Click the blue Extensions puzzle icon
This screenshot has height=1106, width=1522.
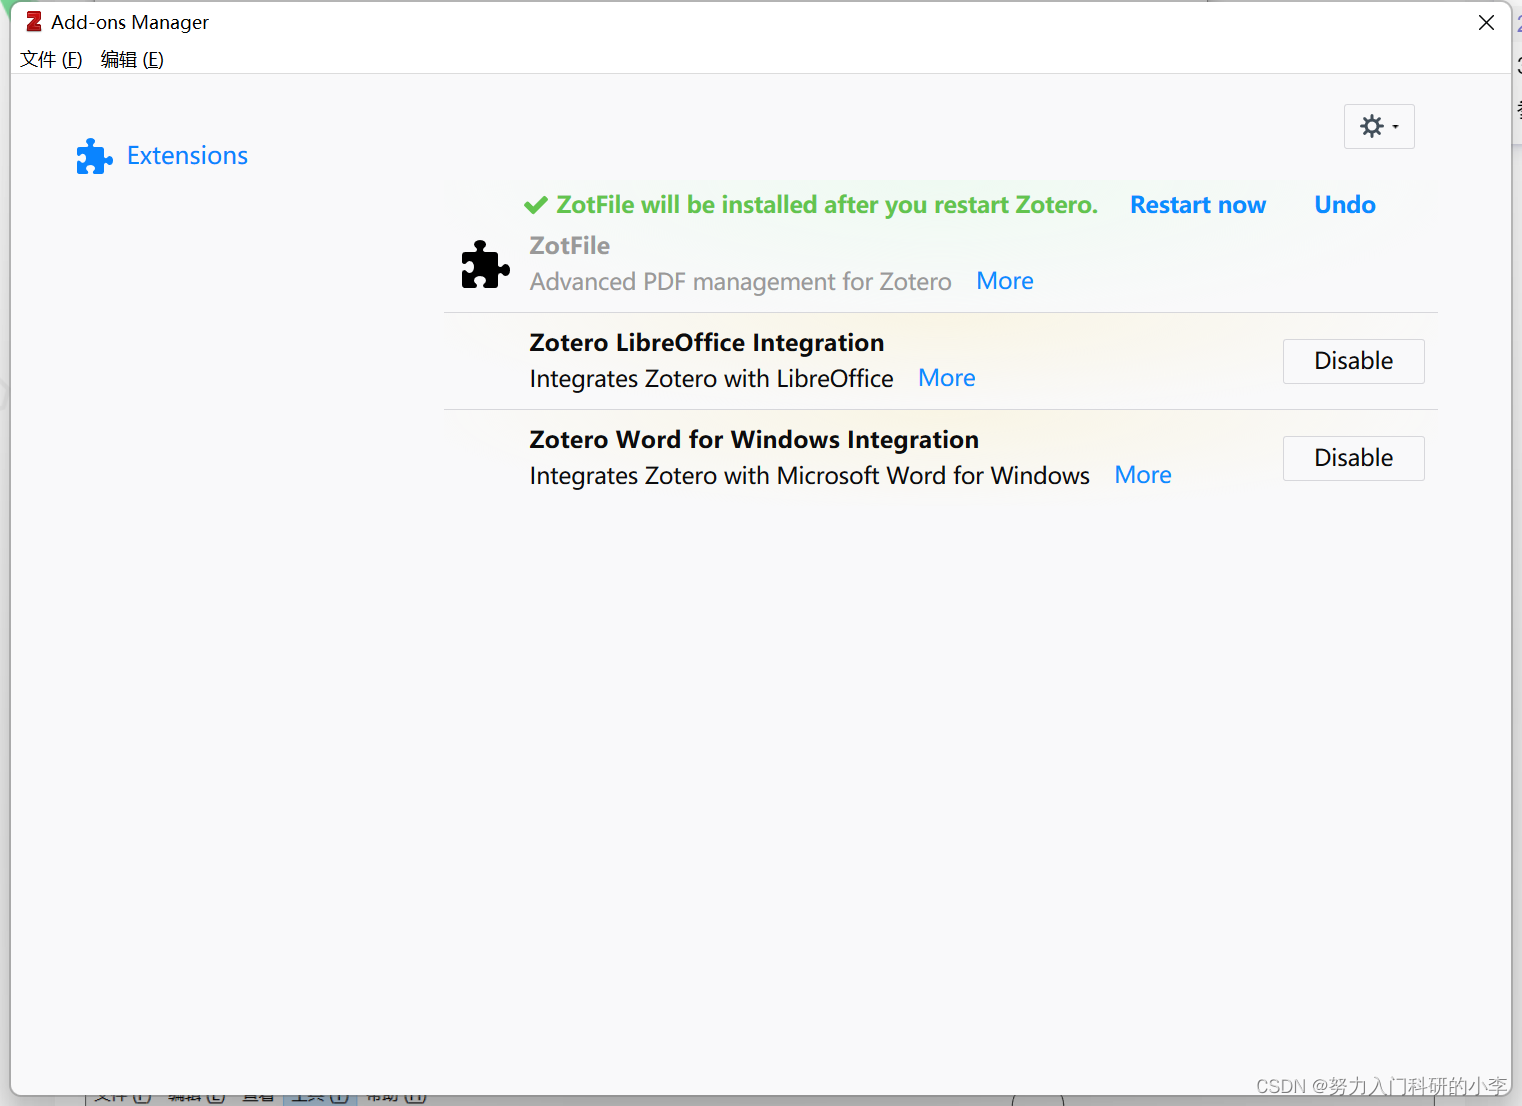pyautogui.click(x=94, y=156)
